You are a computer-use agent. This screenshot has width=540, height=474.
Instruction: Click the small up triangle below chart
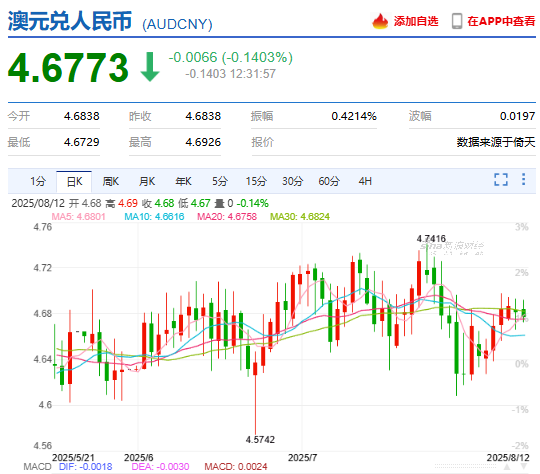507,467
